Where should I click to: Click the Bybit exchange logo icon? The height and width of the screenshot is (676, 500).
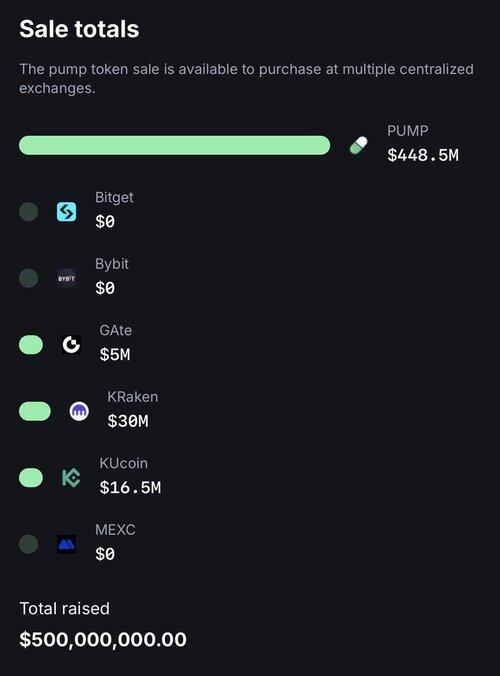66,279
